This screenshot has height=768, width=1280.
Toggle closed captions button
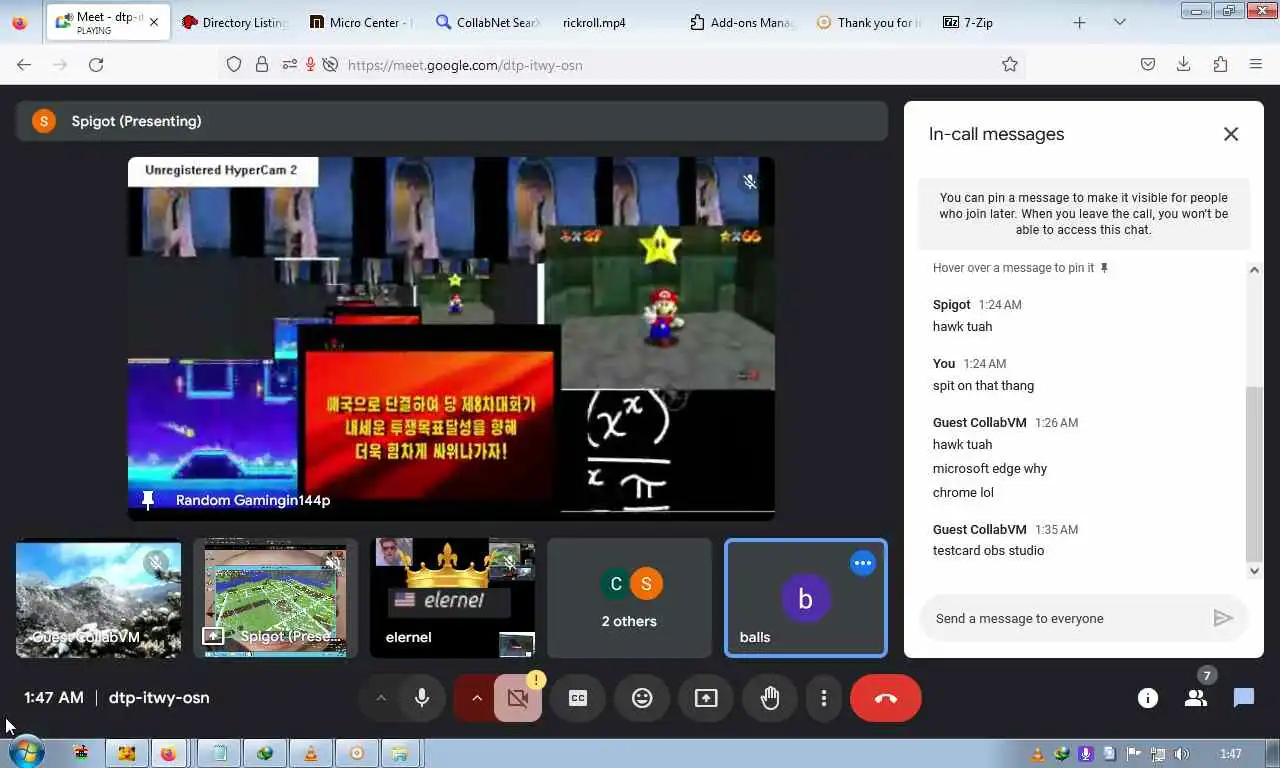coord(578,698)
